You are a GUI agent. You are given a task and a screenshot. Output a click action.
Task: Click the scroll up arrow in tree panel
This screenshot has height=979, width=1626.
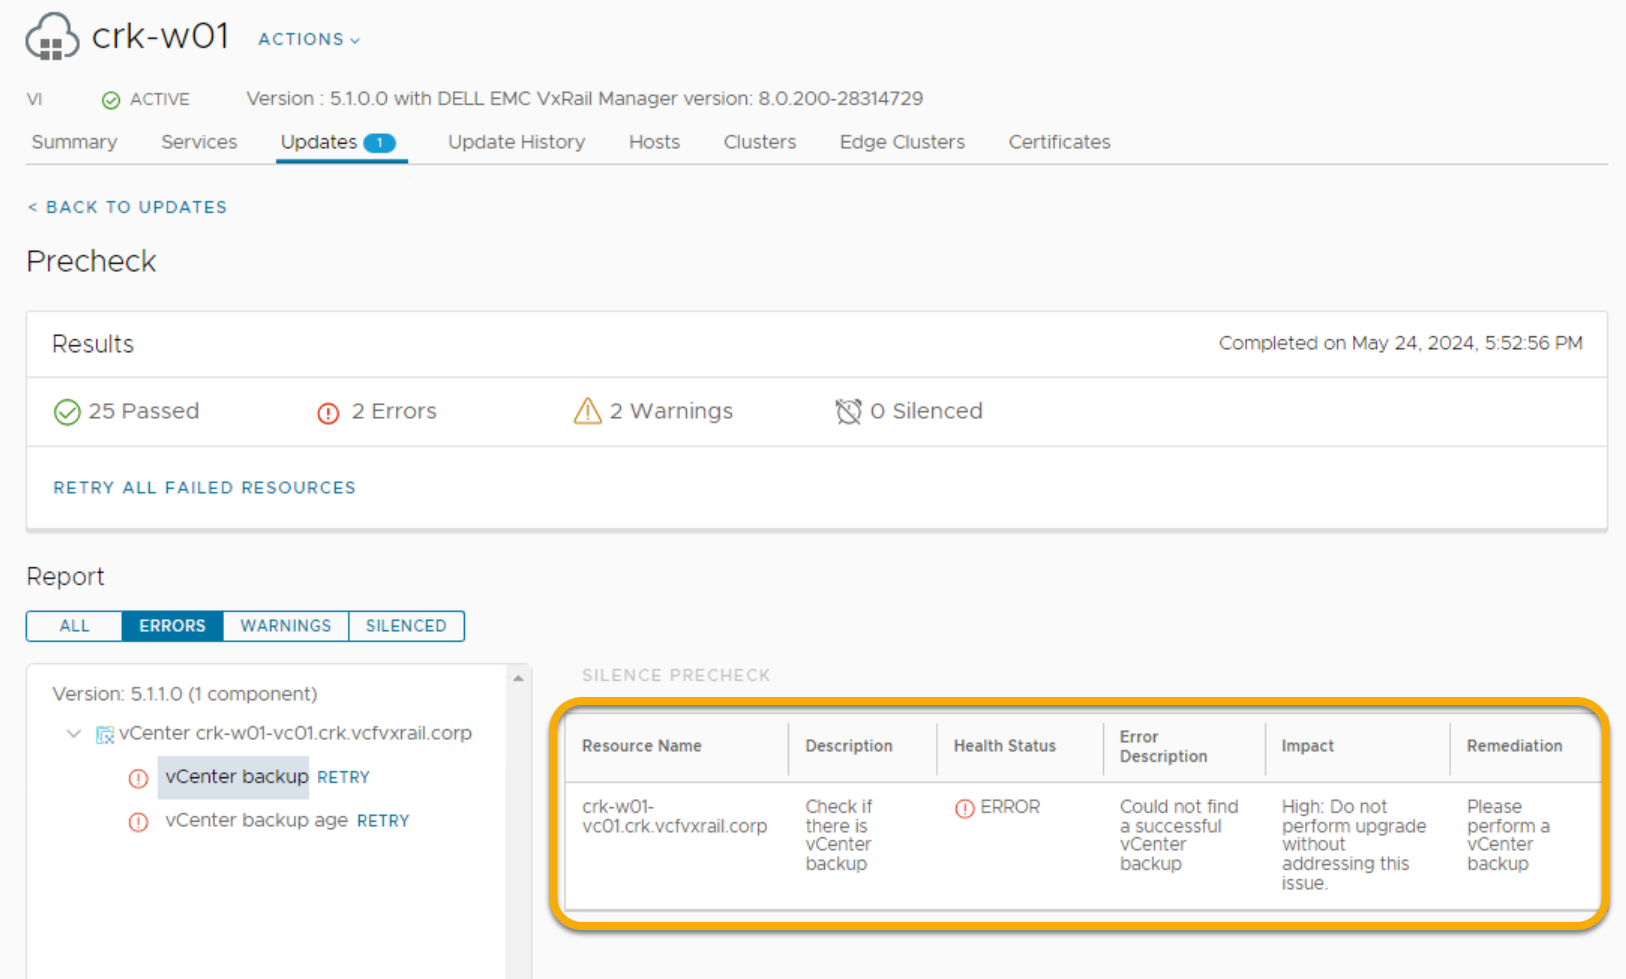point(518,679)
